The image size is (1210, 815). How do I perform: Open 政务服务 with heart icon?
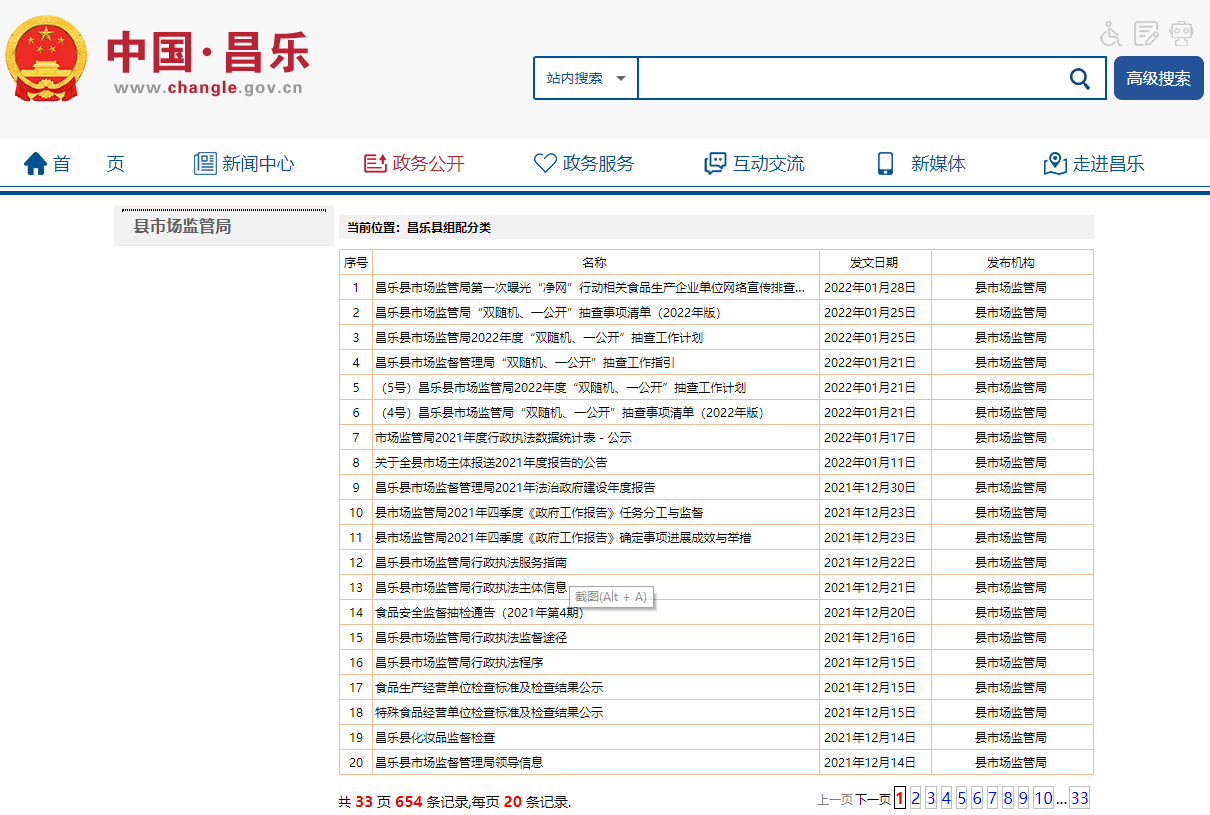(x=584, y=164)
